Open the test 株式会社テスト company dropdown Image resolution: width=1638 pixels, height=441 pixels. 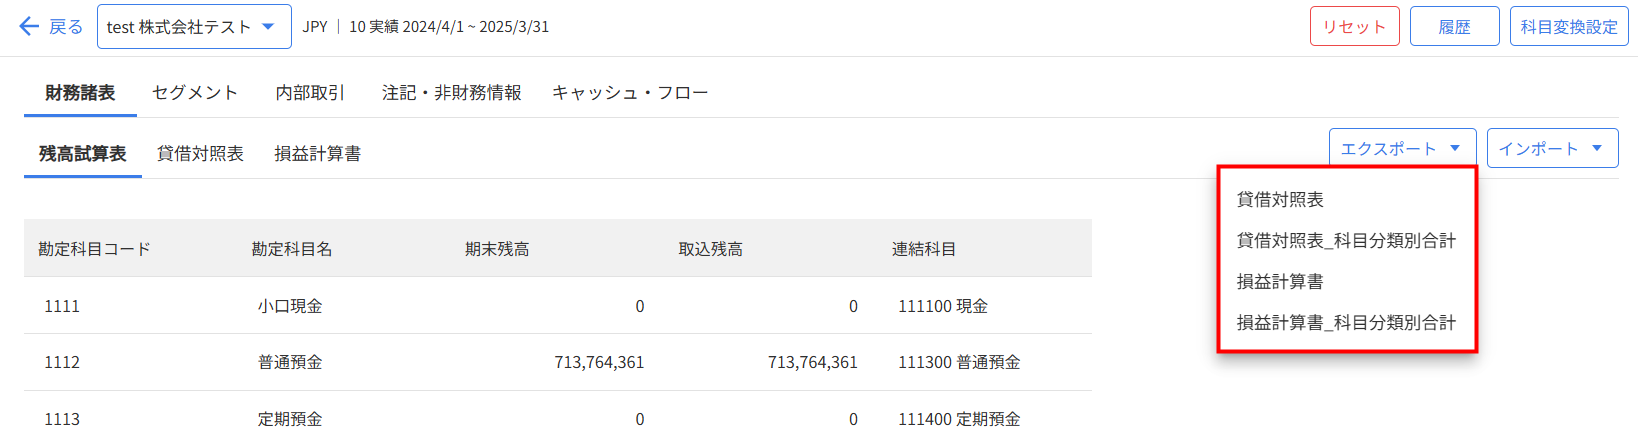194,27
